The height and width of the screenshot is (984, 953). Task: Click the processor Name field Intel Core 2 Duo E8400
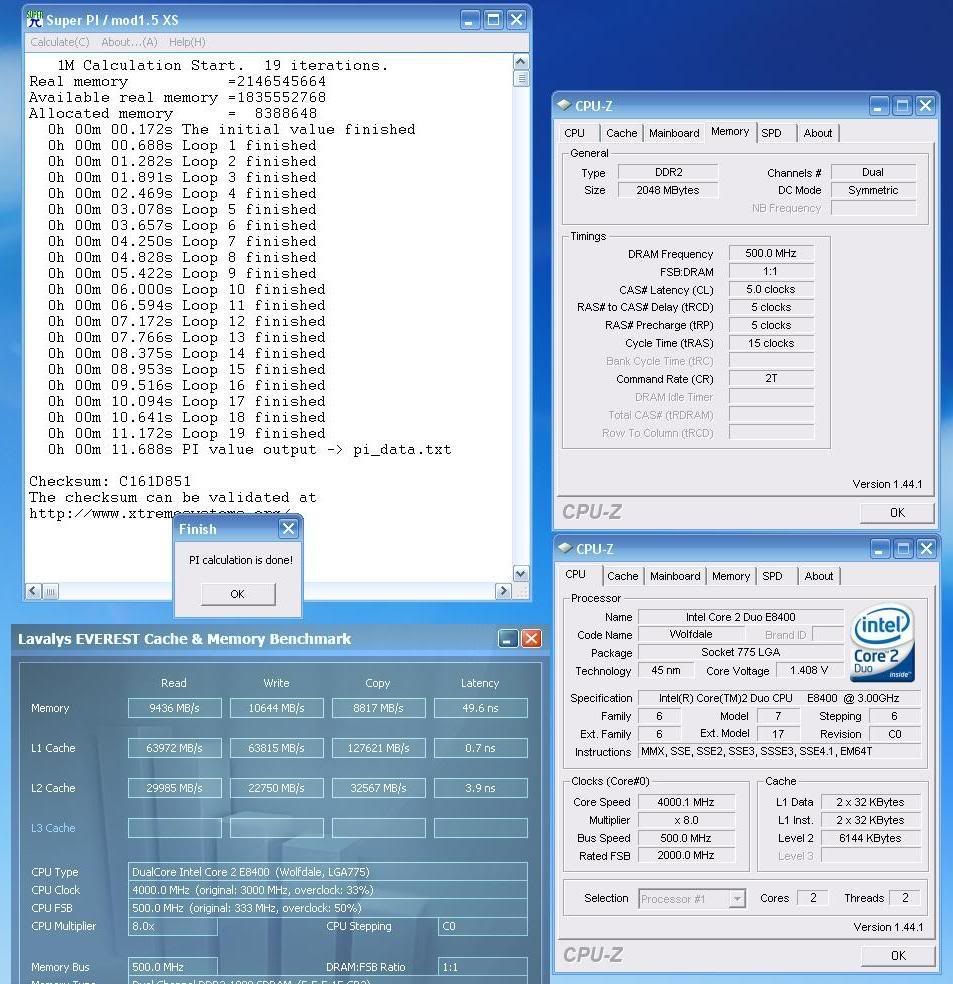pos(740,617)
